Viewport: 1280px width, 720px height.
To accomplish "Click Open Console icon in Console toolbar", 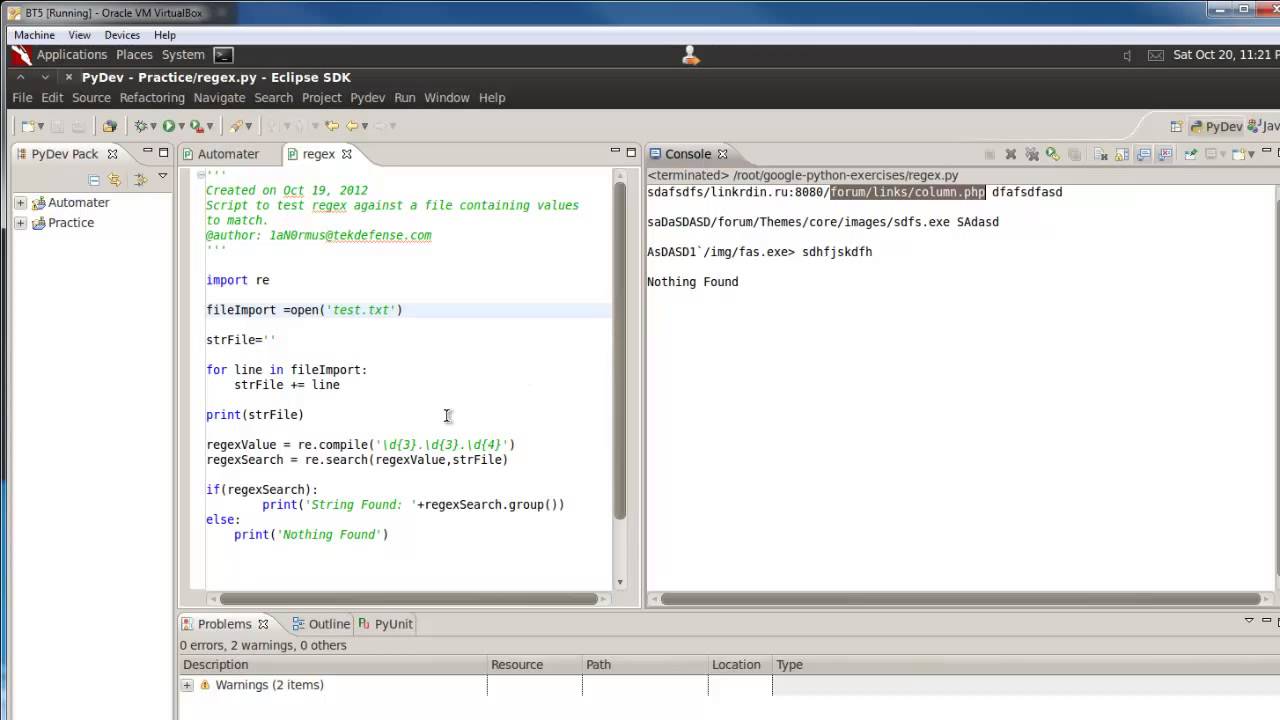I will coord(1238,154).
